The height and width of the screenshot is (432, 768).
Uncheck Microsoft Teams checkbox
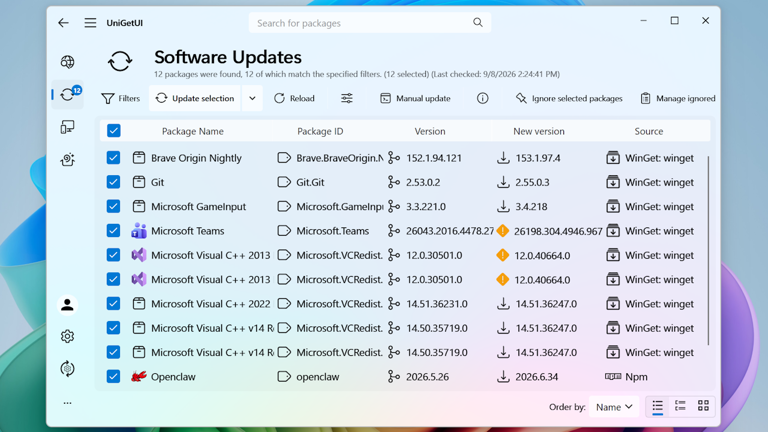tap(113, 231)
